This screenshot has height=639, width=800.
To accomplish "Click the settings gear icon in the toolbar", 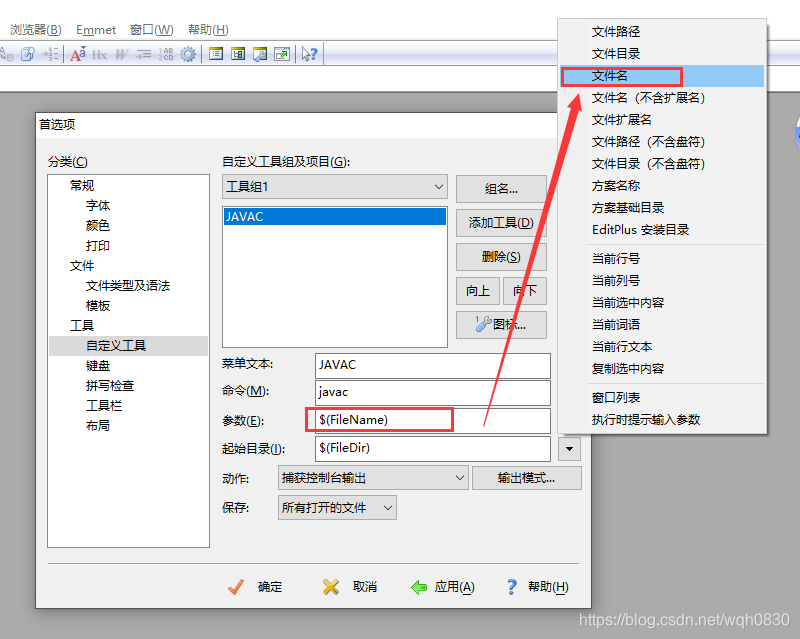I will pyautogui.click(x=188, y=53).
